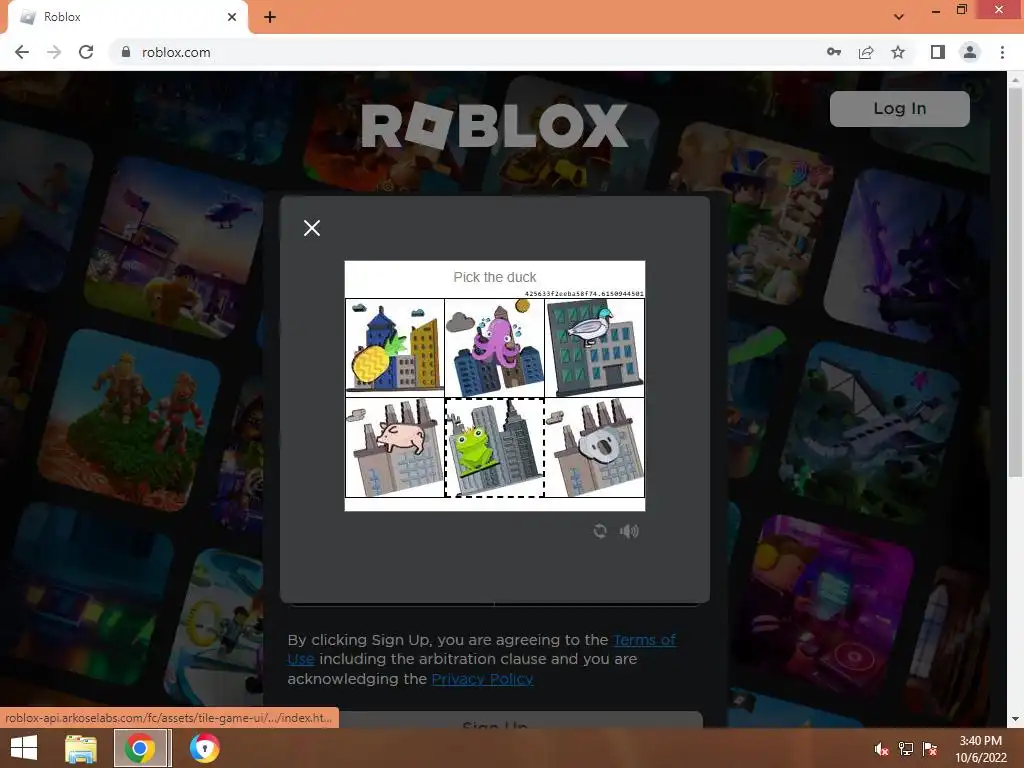Share this page via the share icon

(x=866, y=52)
